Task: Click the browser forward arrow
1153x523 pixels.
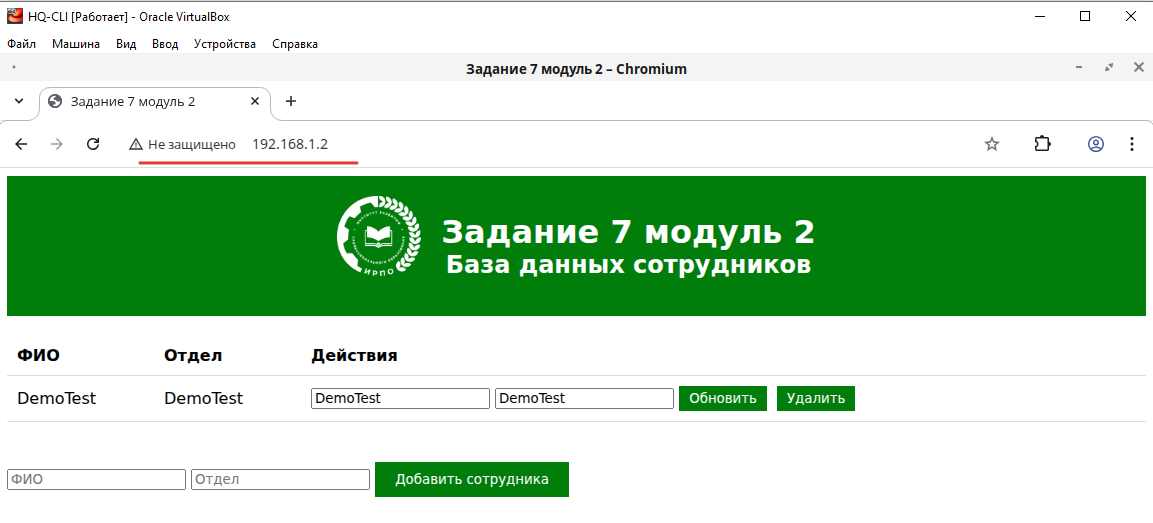Action: coord(57,144)
